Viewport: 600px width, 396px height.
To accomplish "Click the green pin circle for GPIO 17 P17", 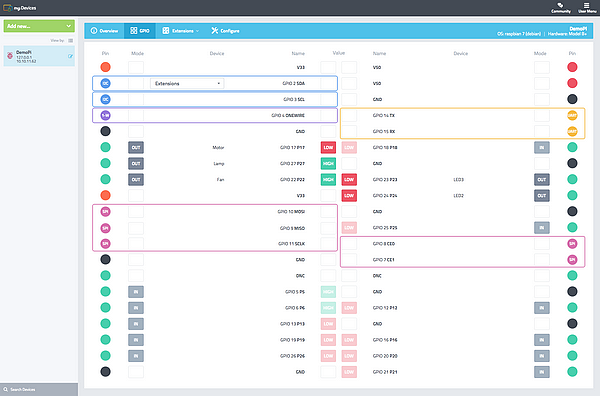I will pos(106,147).
